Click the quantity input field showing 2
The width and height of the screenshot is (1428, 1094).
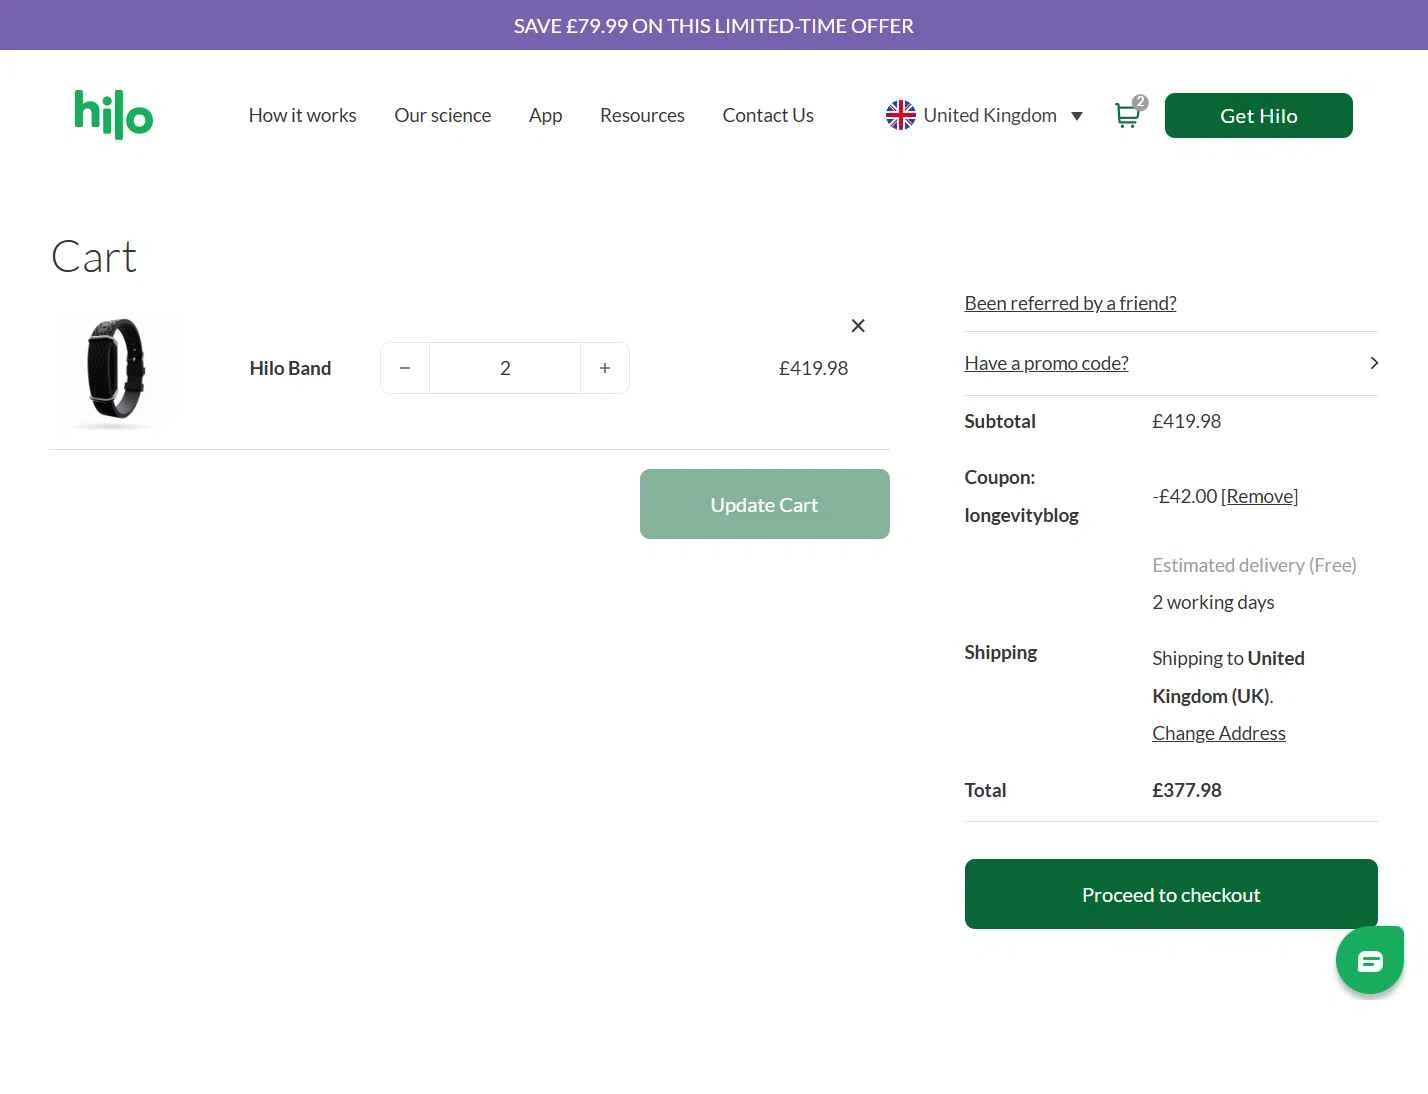(505, 368)
